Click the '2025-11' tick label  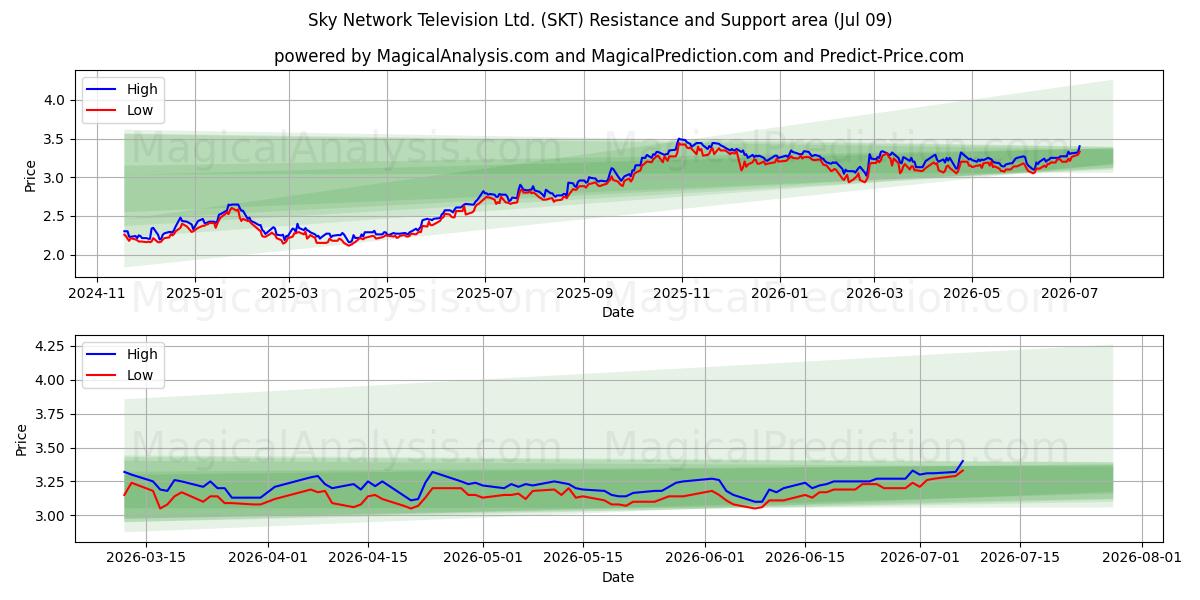[682, 293]
